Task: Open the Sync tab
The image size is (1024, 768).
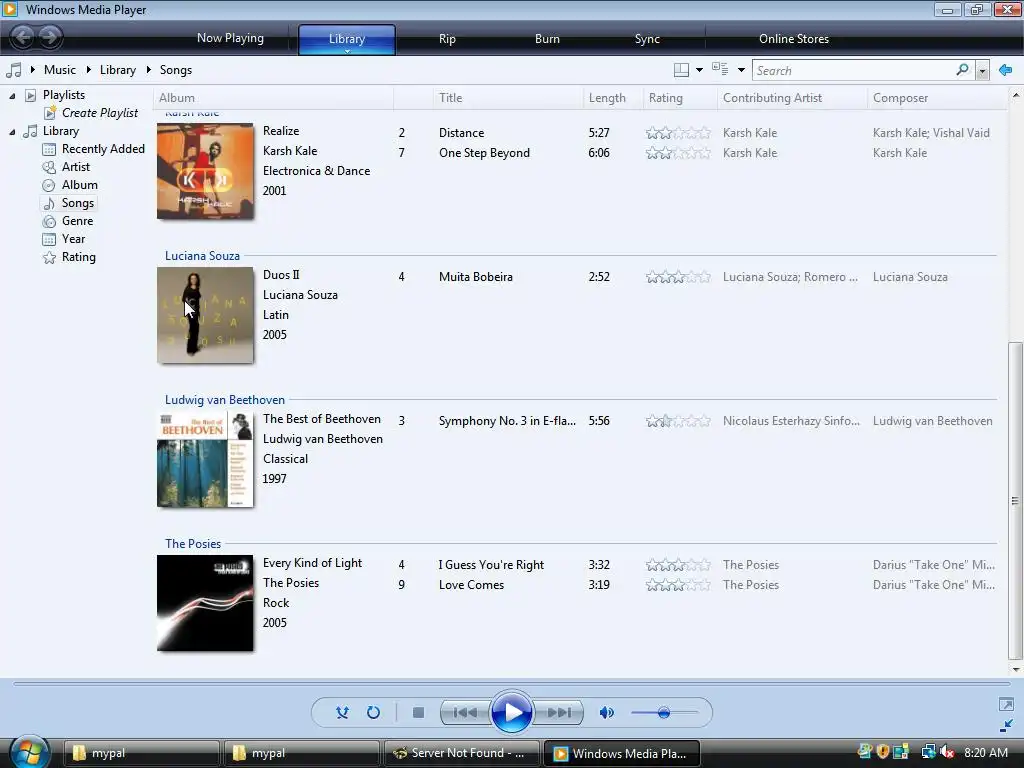Action: tap(647, 39)
